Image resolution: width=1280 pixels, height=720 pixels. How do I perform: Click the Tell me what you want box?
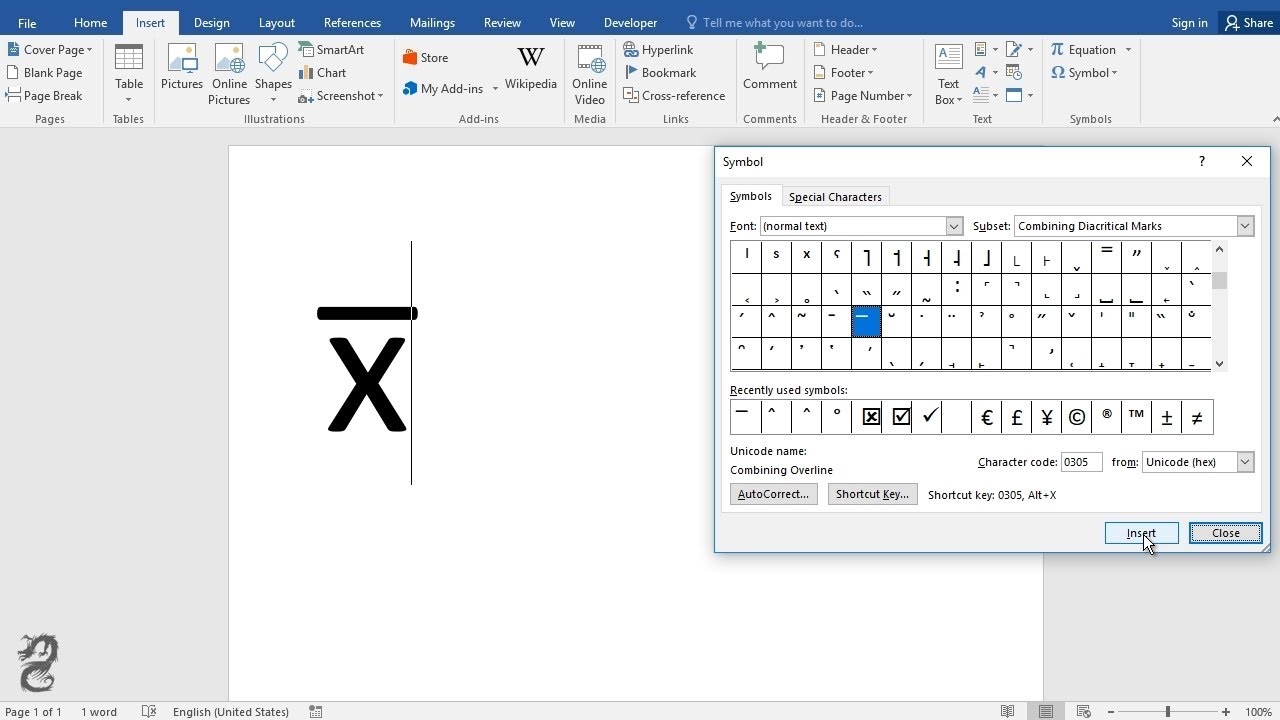pyautogui.click(x=774, y=22)
